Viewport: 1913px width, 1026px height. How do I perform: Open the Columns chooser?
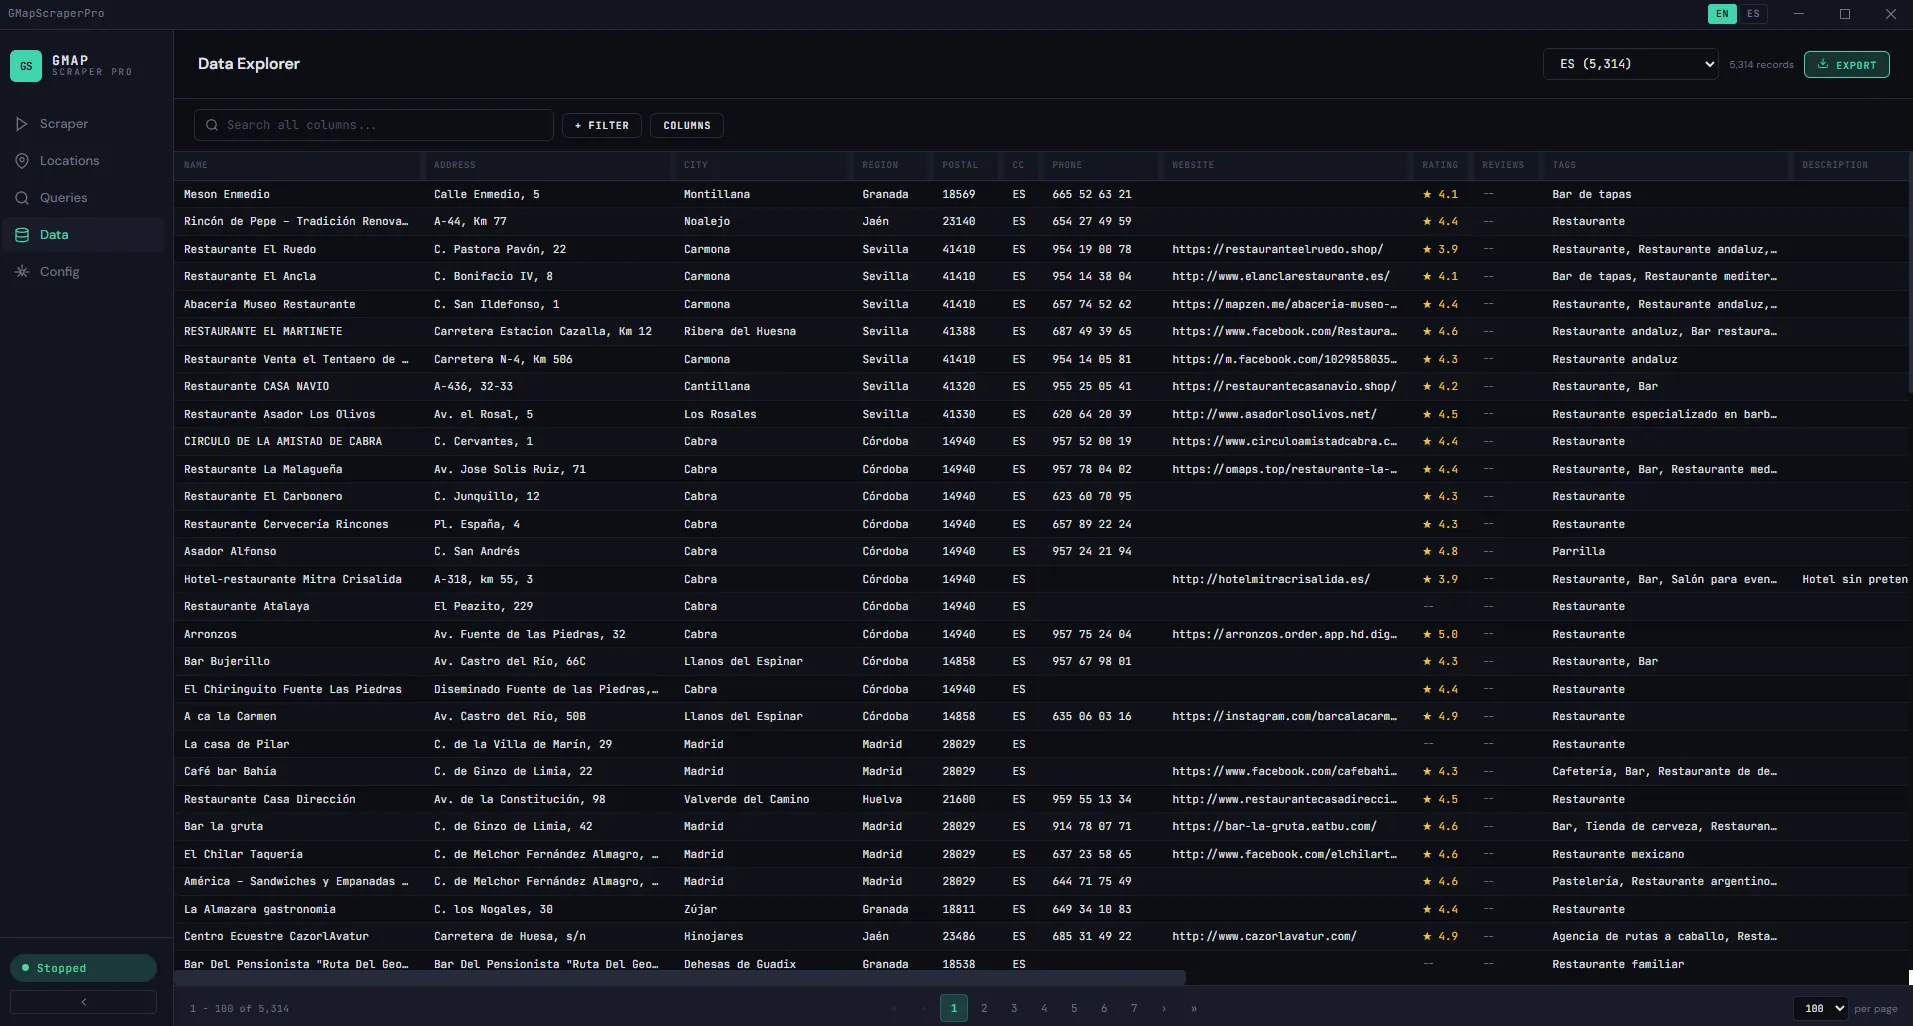pos(687,126)
